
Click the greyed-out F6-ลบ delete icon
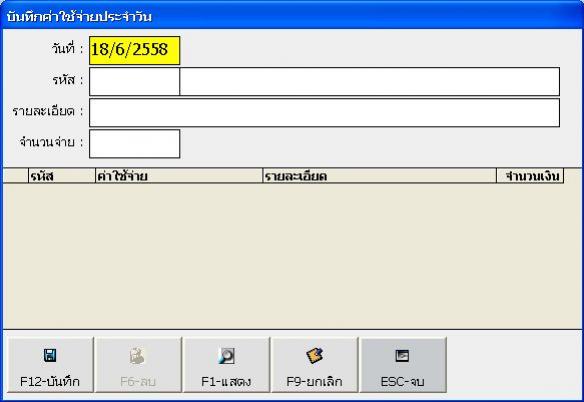[137, 356]
